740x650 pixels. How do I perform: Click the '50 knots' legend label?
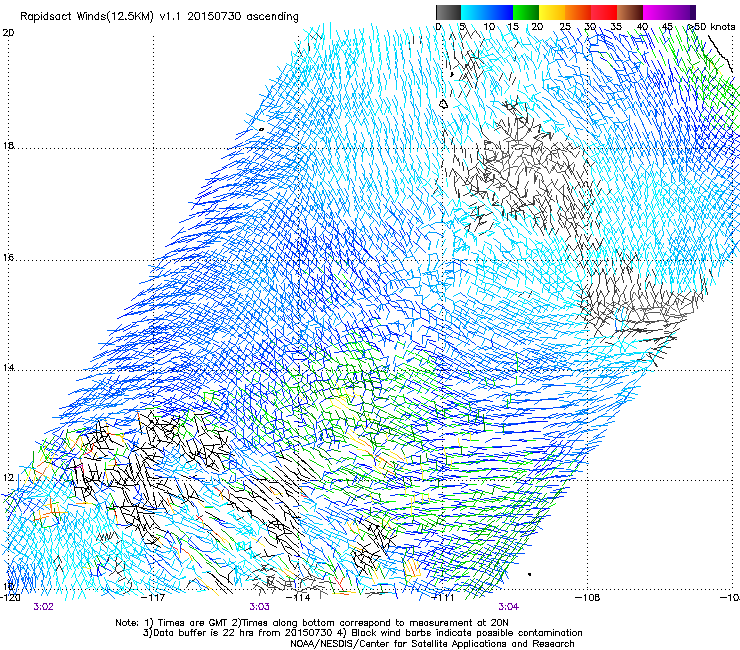[x=714, y=27]
